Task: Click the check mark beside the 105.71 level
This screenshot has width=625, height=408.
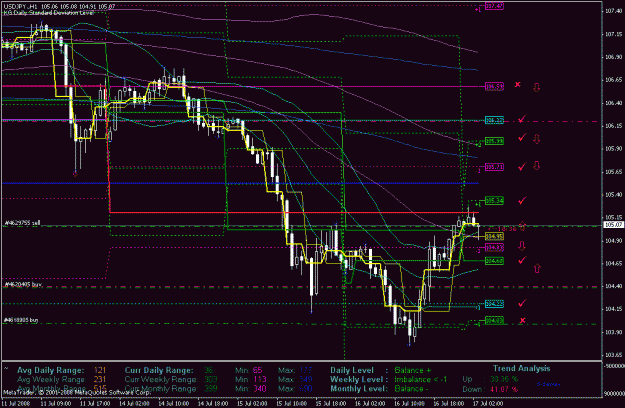Action: click(522, 166)
